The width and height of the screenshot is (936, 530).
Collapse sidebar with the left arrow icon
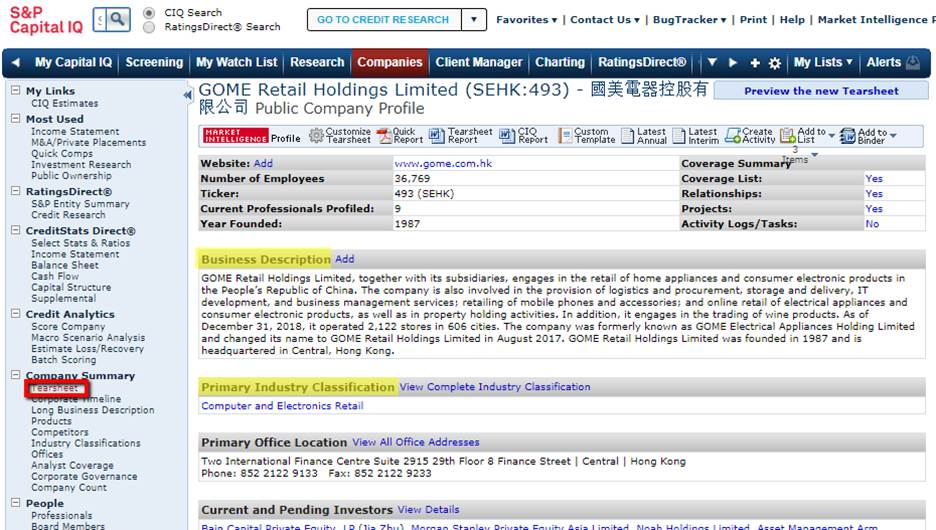(187, 94)
